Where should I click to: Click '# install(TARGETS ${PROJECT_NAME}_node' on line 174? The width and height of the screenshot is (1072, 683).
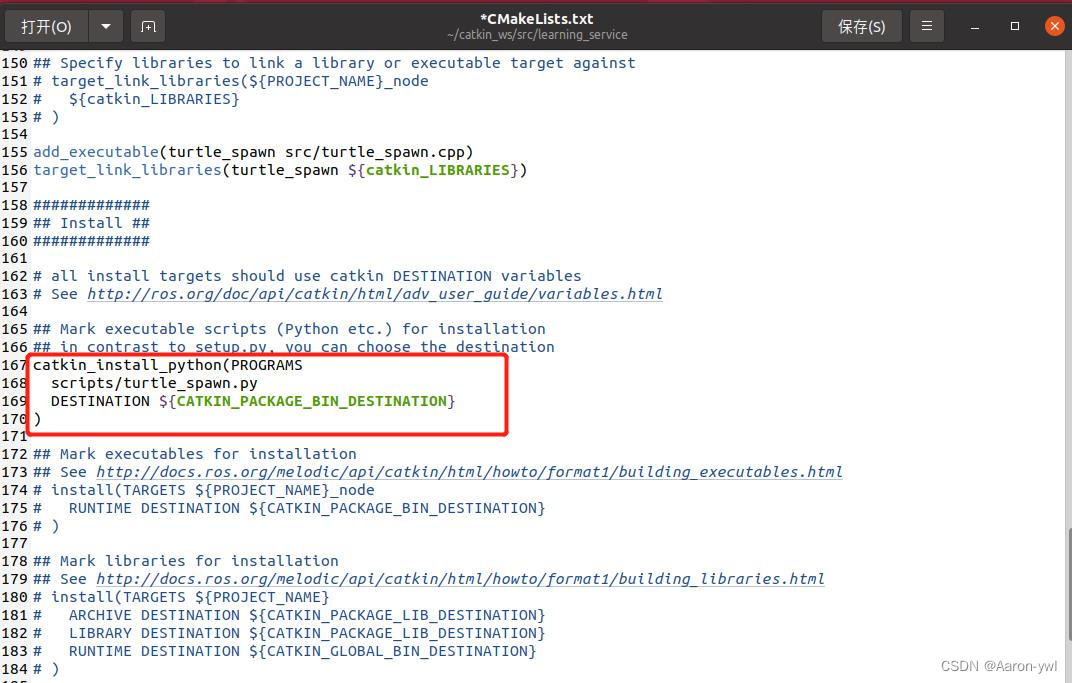(x=204, y=490)
